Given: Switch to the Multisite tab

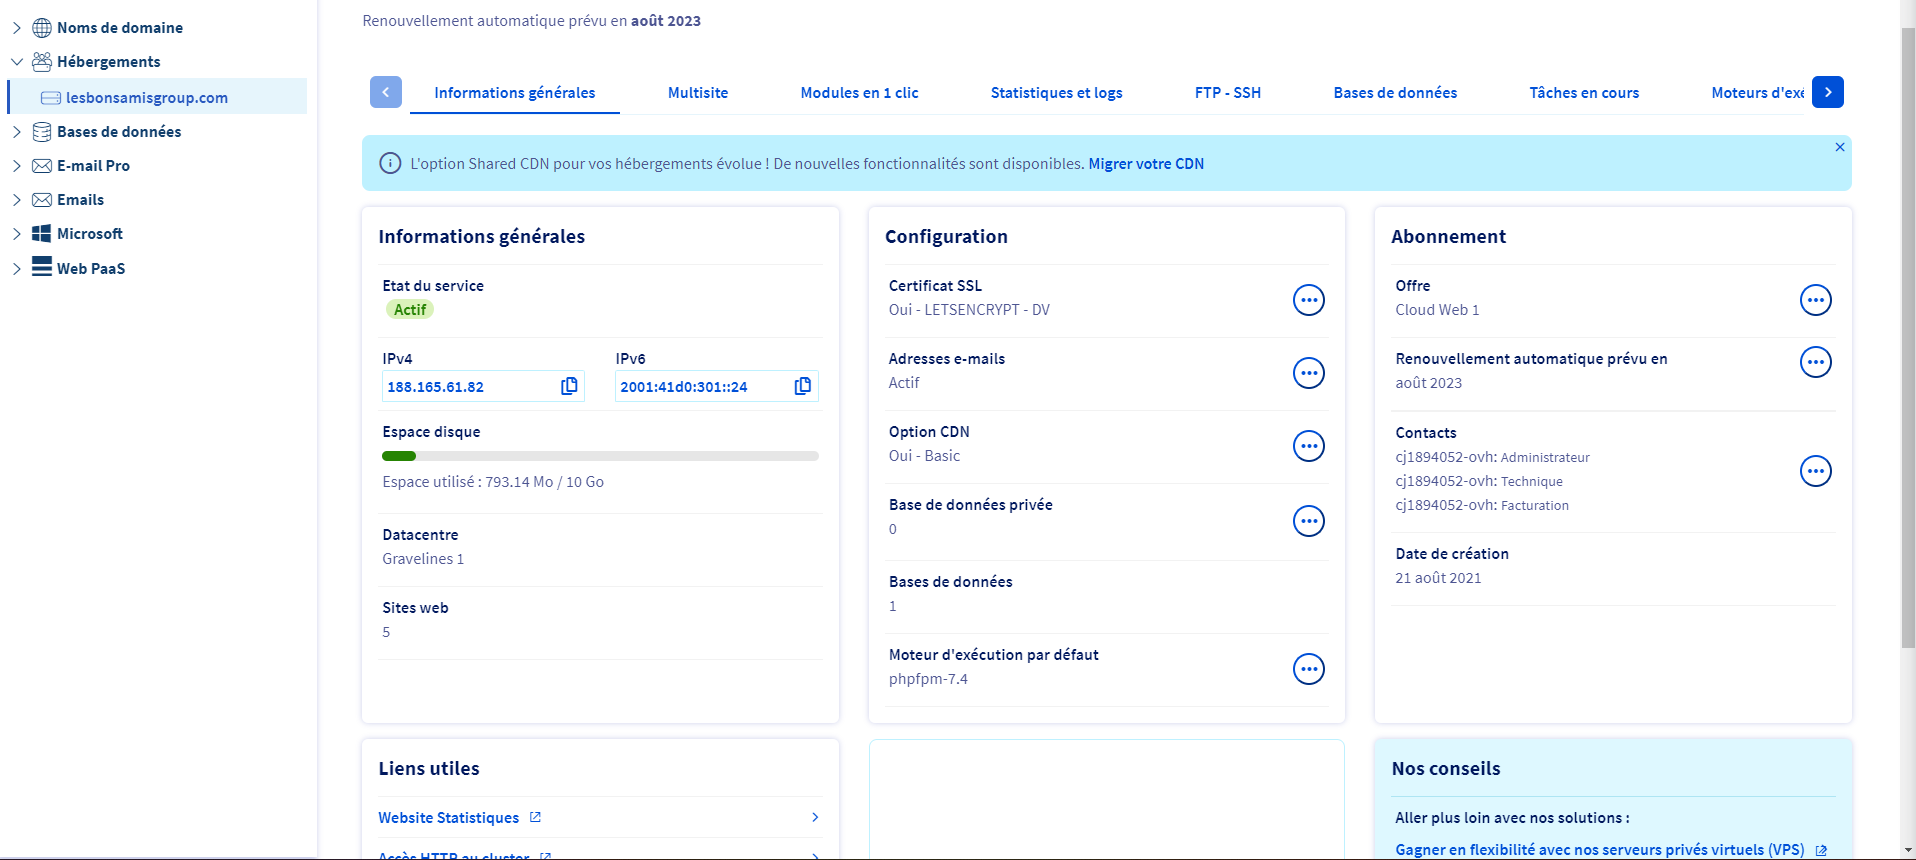Looking at the screenshot, I should click(x=697, y=93).
